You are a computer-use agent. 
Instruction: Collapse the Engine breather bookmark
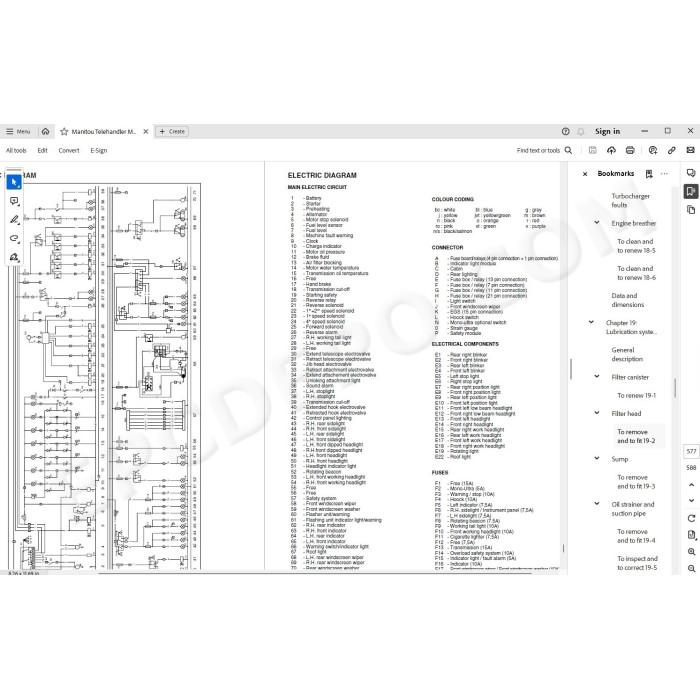[596, 222]
